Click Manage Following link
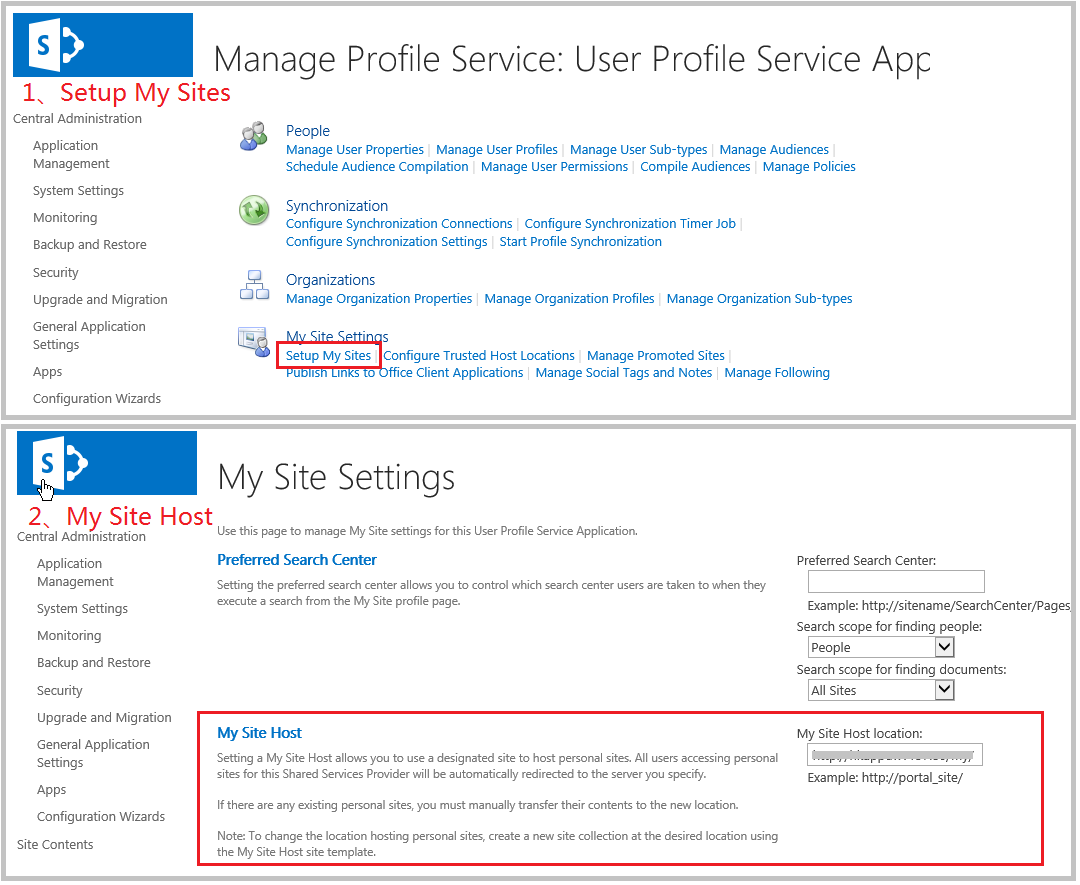1080x885 pixels. pos(777,373)
